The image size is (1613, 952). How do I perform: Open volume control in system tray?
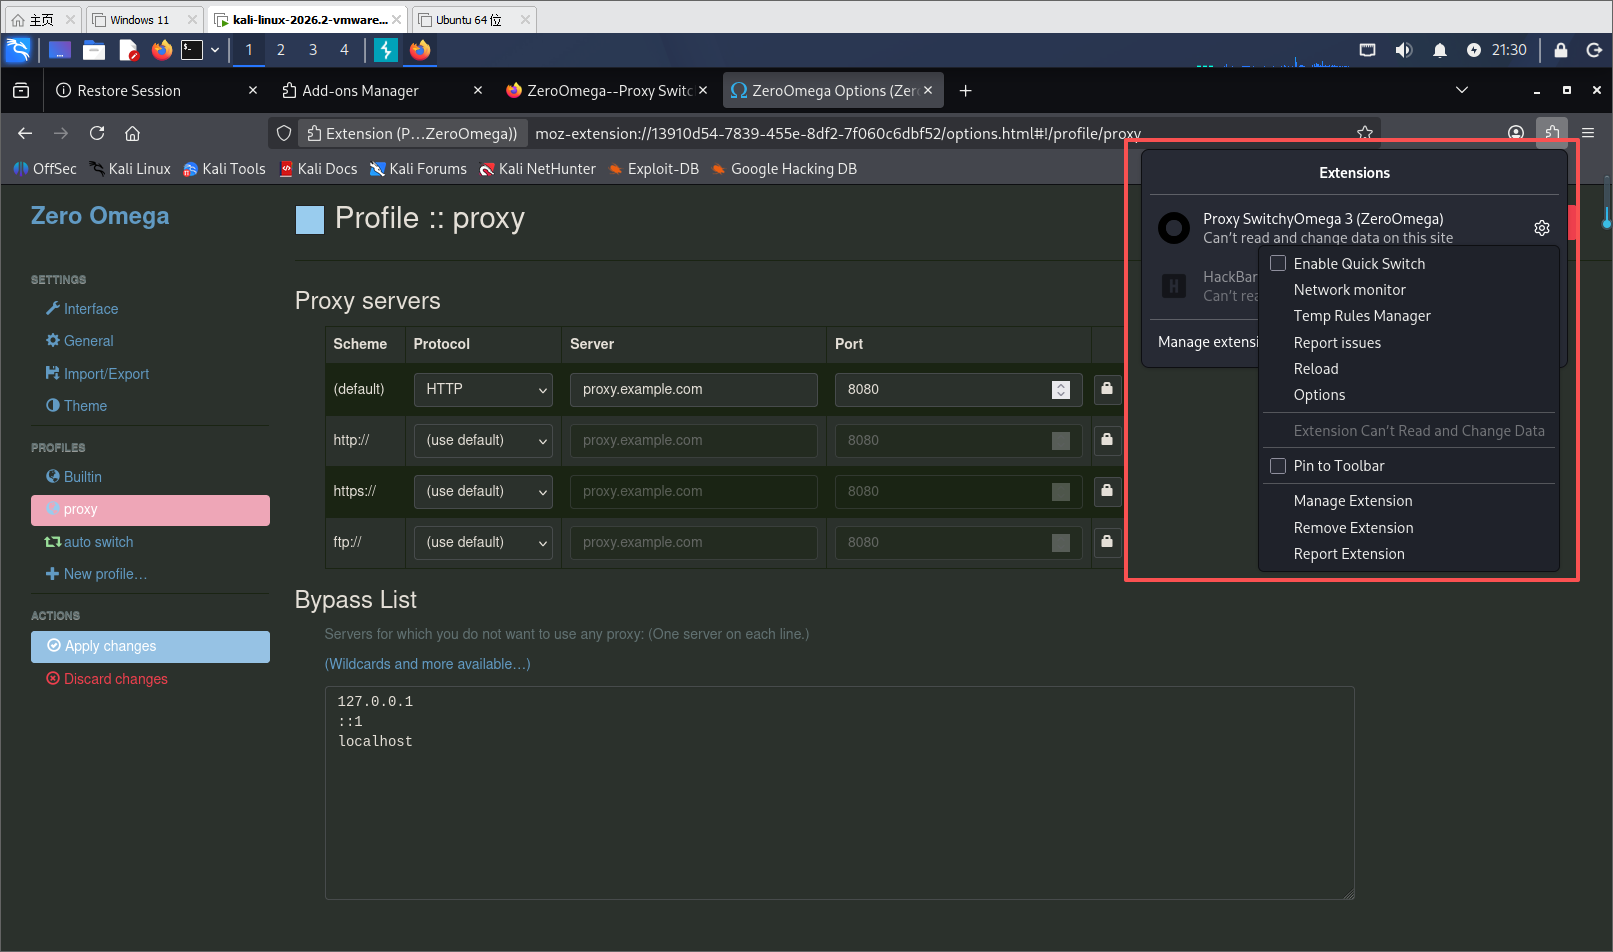tap(1404, 50)
